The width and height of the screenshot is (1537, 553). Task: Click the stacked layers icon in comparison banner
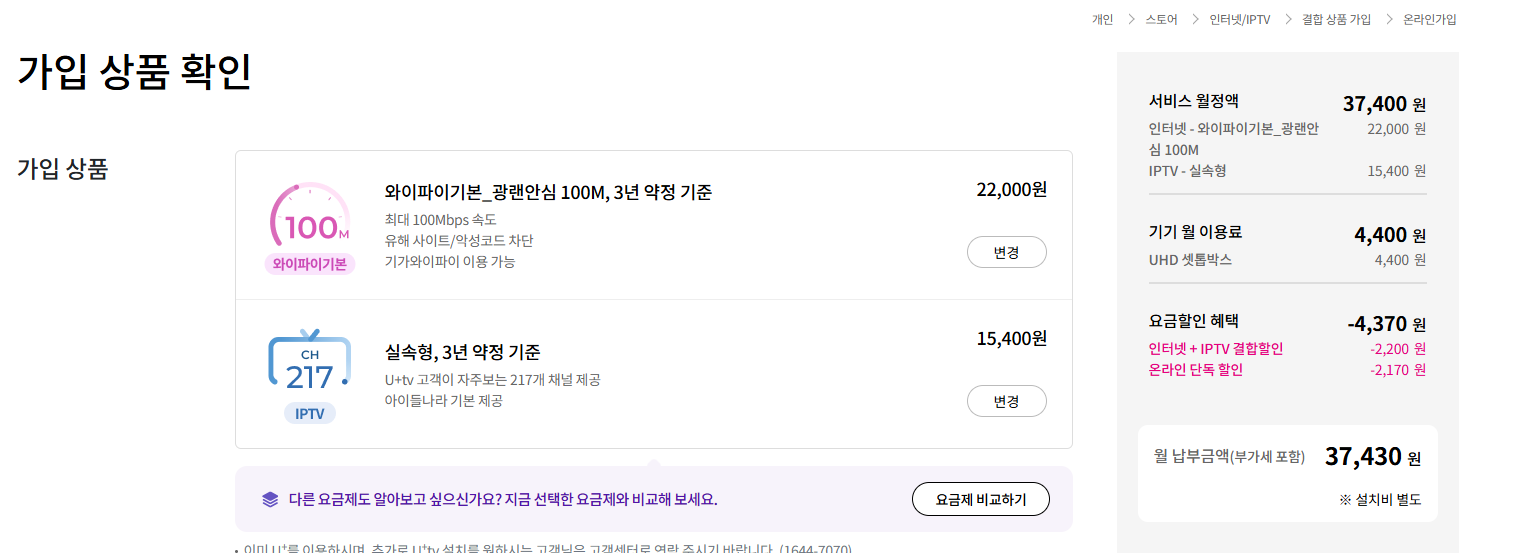pyautogui.click(x=270, y=499)
